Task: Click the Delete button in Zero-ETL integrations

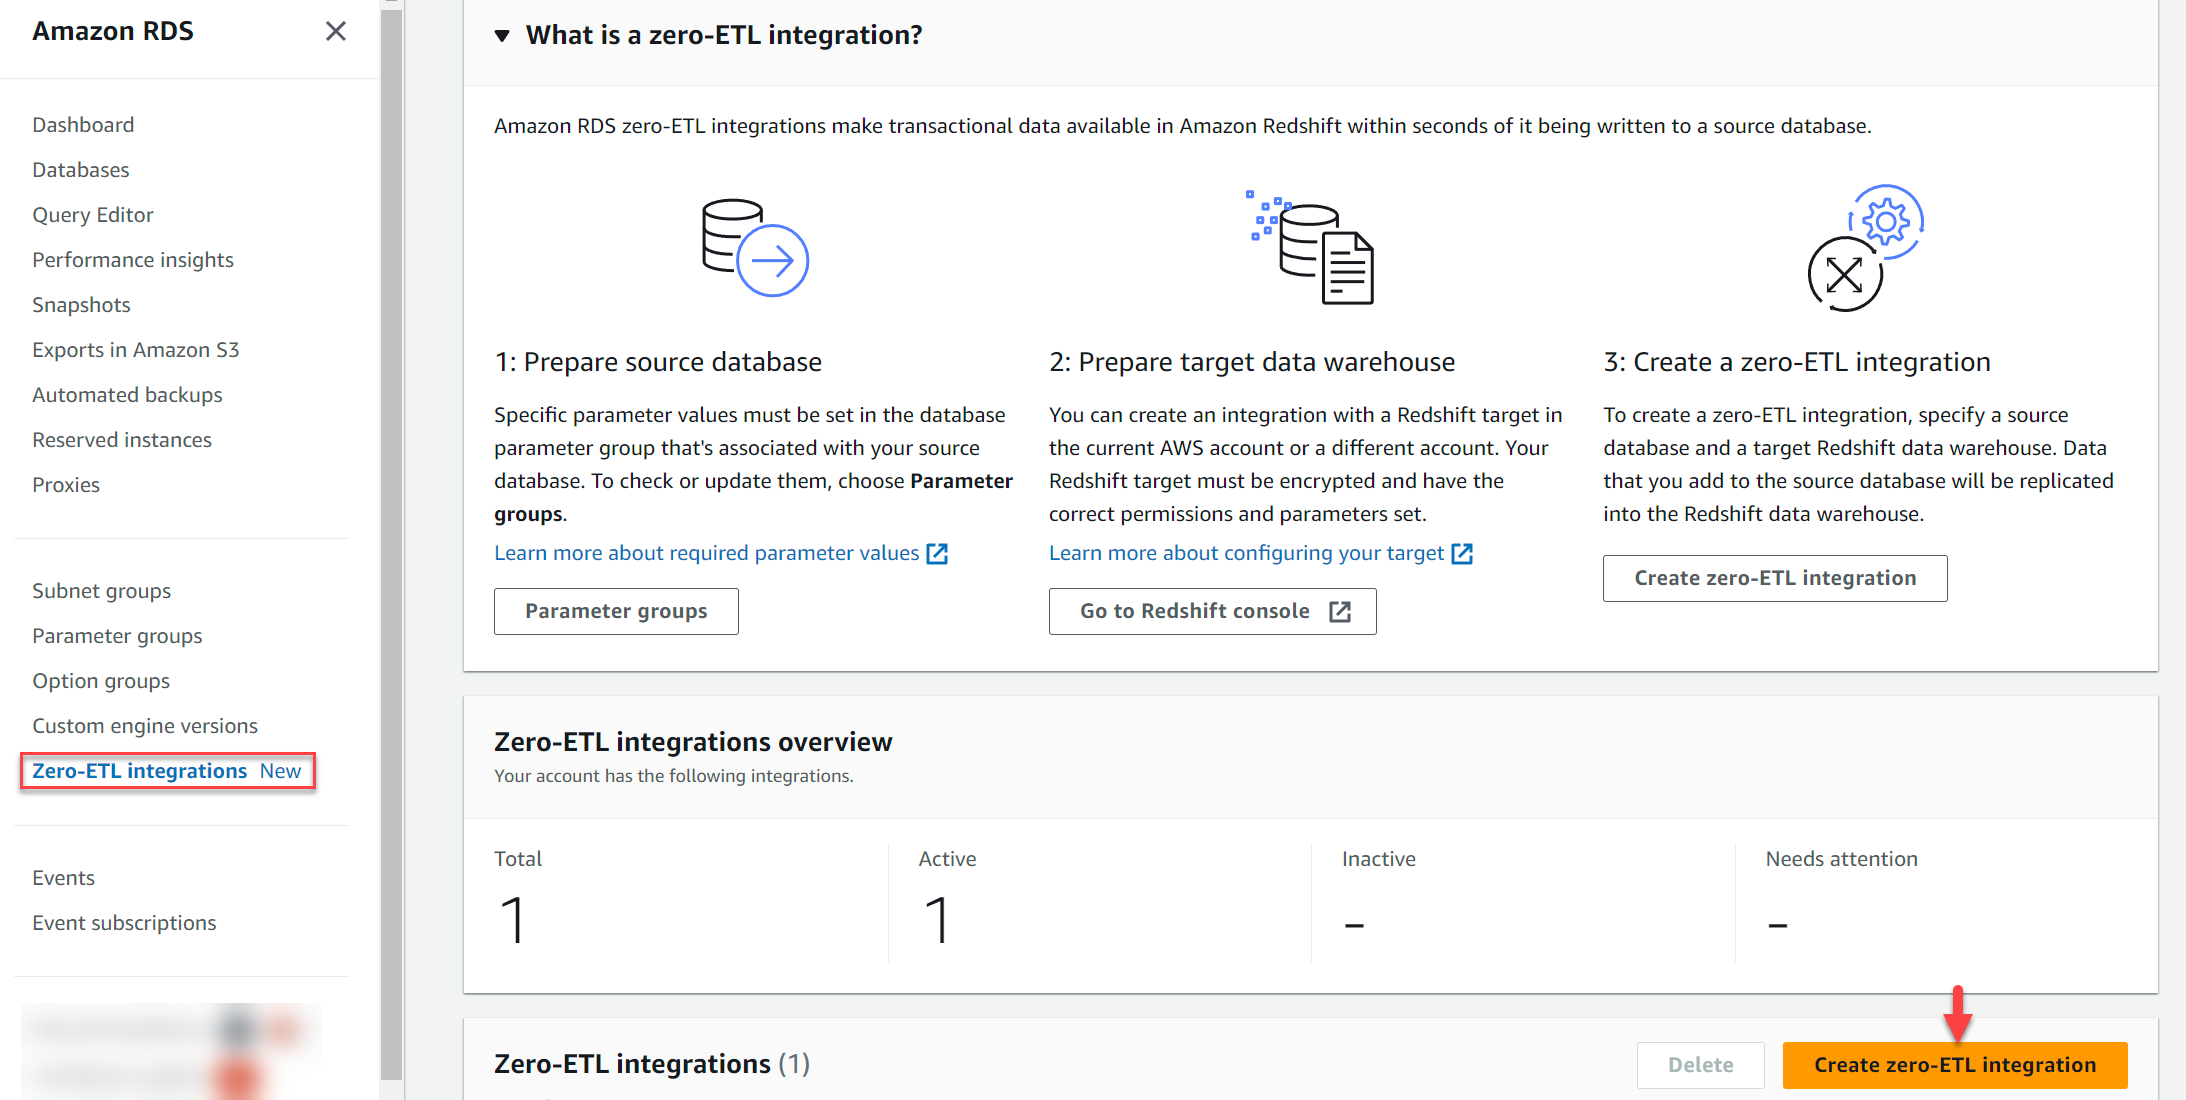Action: [x=1700, y=1064]
